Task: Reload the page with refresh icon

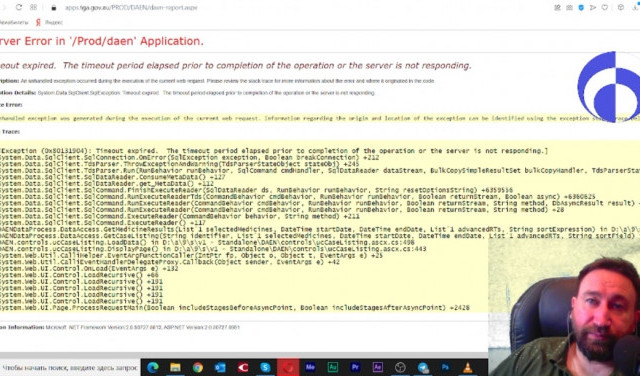Action: pyautogui.click(x=19, y=7)
